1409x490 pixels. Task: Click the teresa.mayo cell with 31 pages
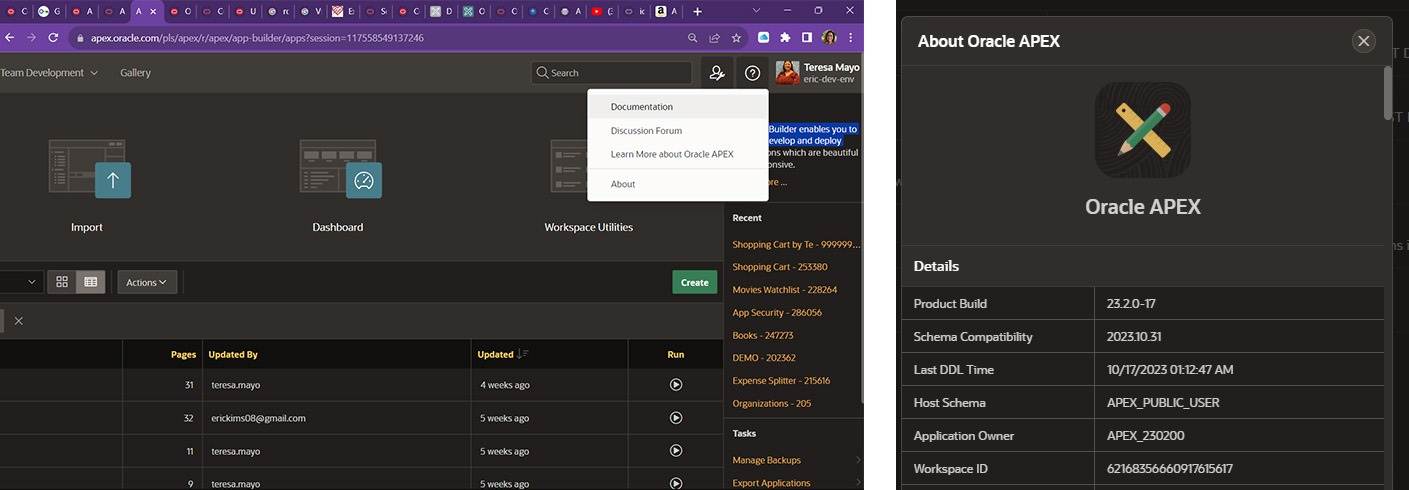[x=235, y=385]
